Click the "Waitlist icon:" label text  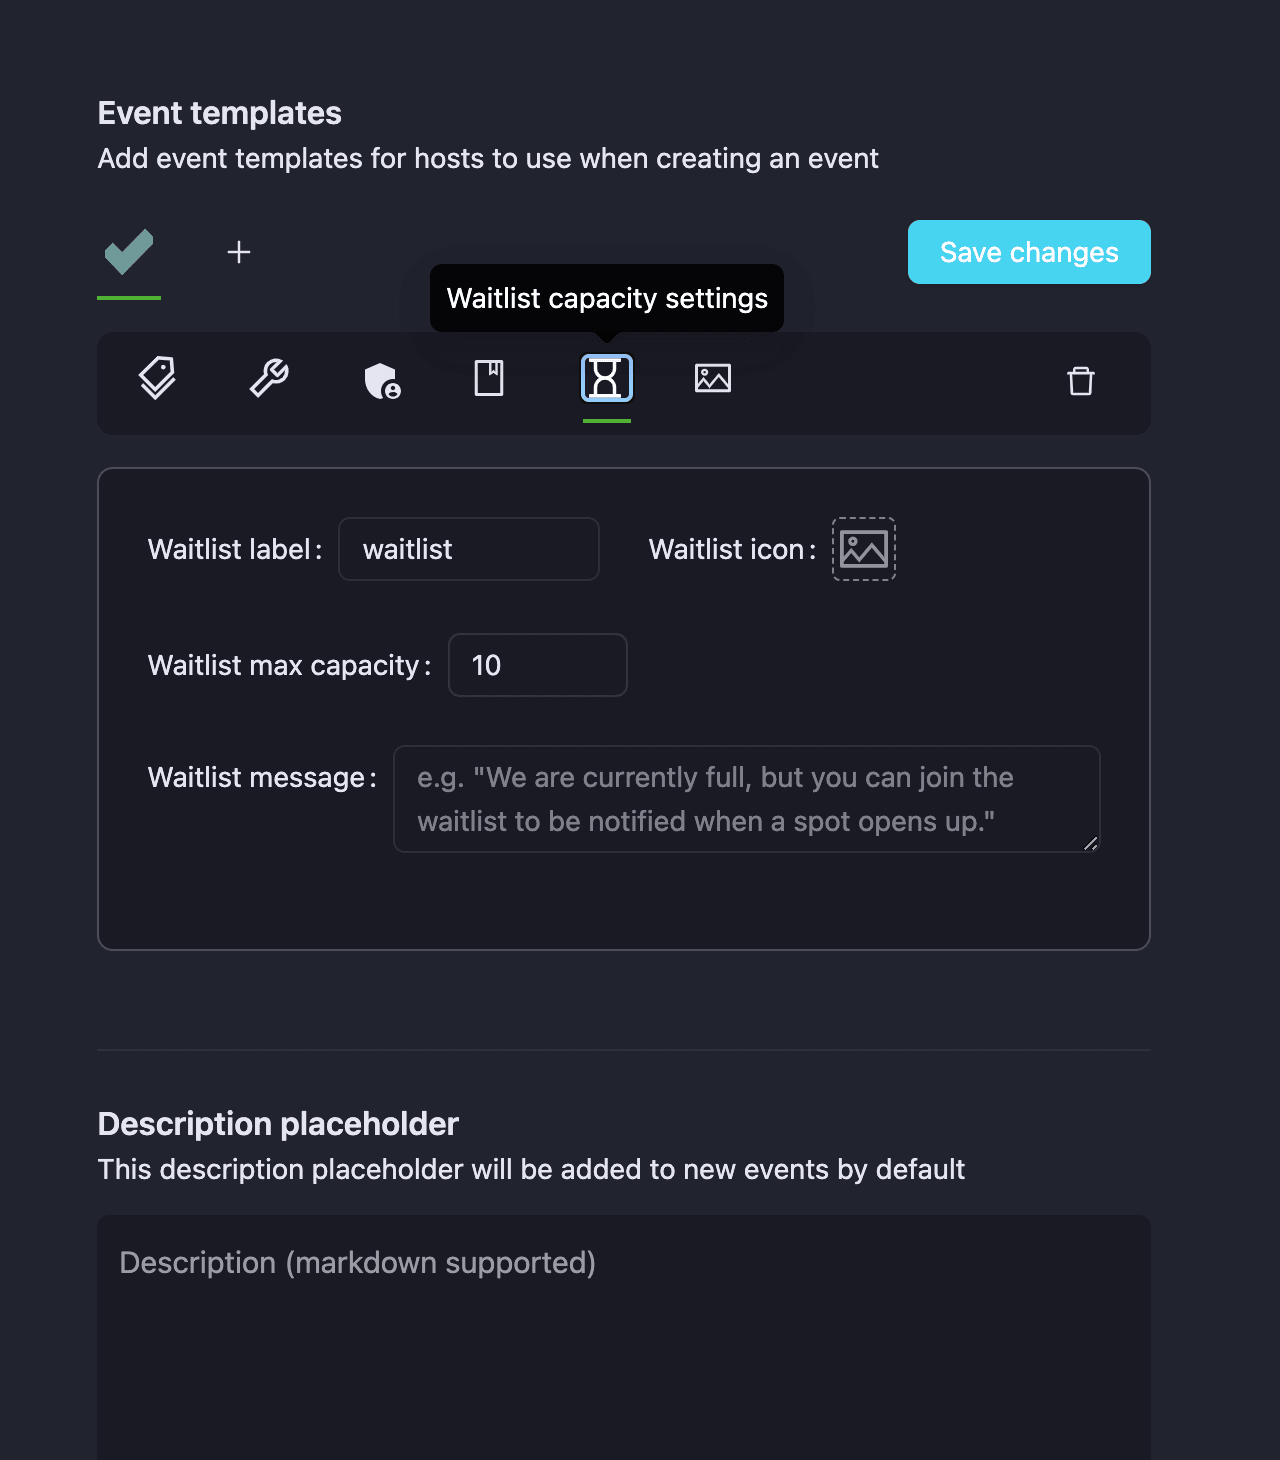coord(732,549)
